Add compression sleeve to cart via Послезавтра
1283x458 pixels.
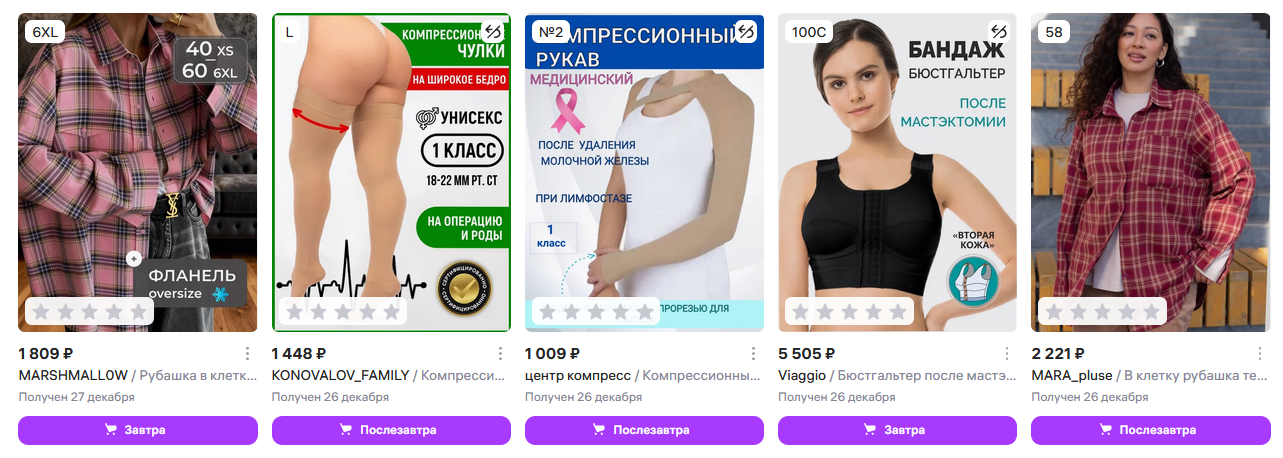pos(644,430)
